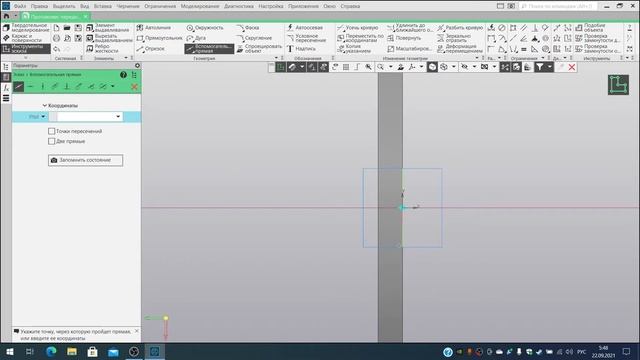Image resolution: width=640 pixels, height=360 pixels.
Task: Select the Скругление fillet tool
Action: (x=254, y=38)
